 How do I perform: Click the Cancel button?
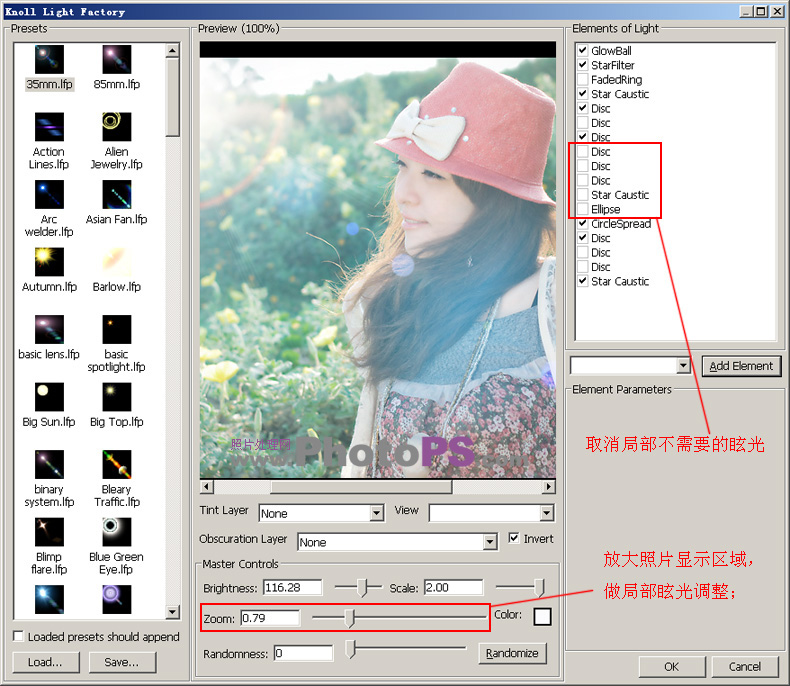click(745, 666)
